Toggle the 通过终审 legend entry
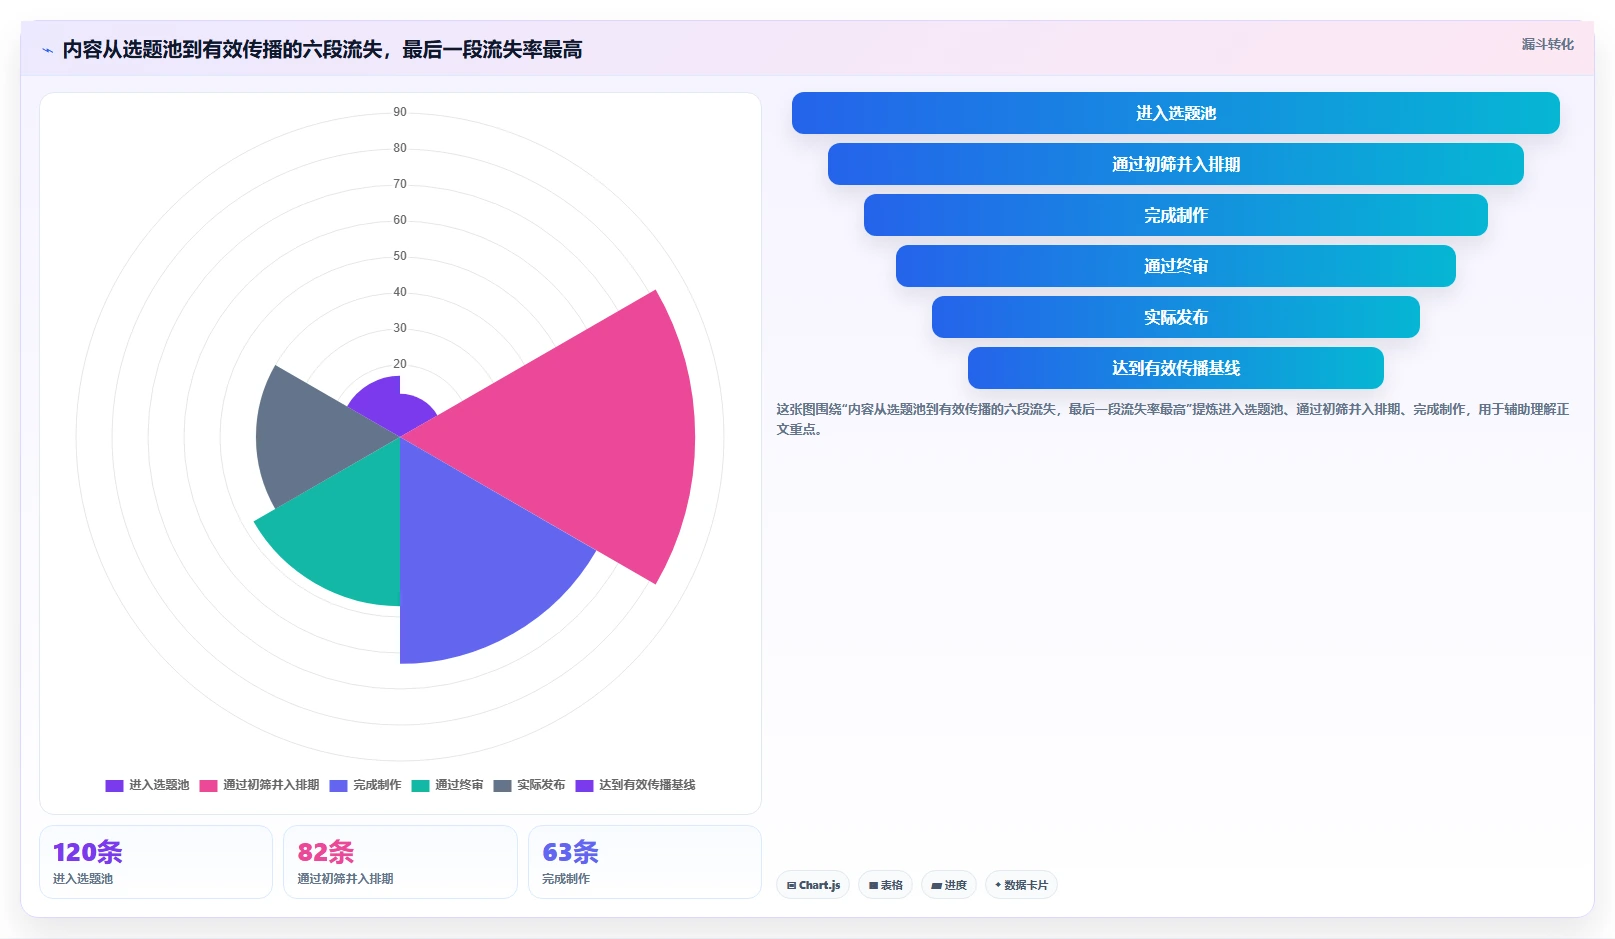Screen dimensions: 1615x939 447,785
